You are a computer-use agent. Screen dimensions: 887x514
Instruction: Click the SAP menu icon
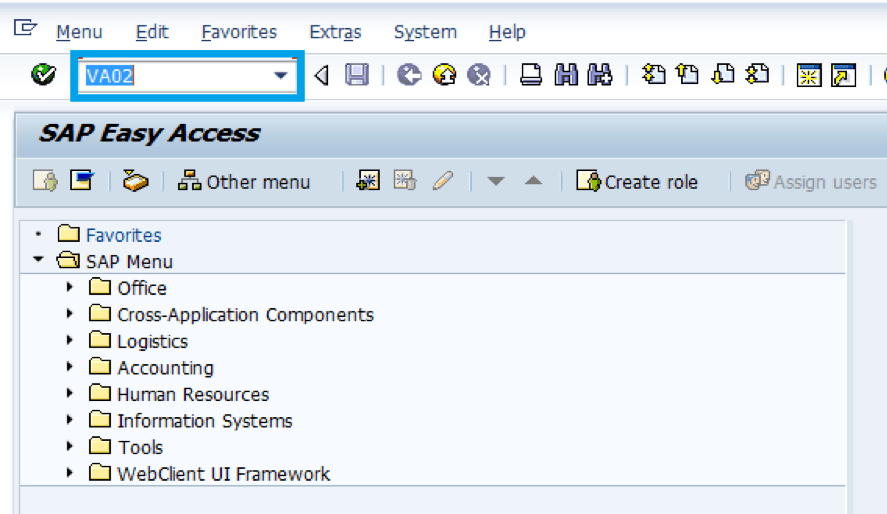pyautogui.click(x=82, y=181)
